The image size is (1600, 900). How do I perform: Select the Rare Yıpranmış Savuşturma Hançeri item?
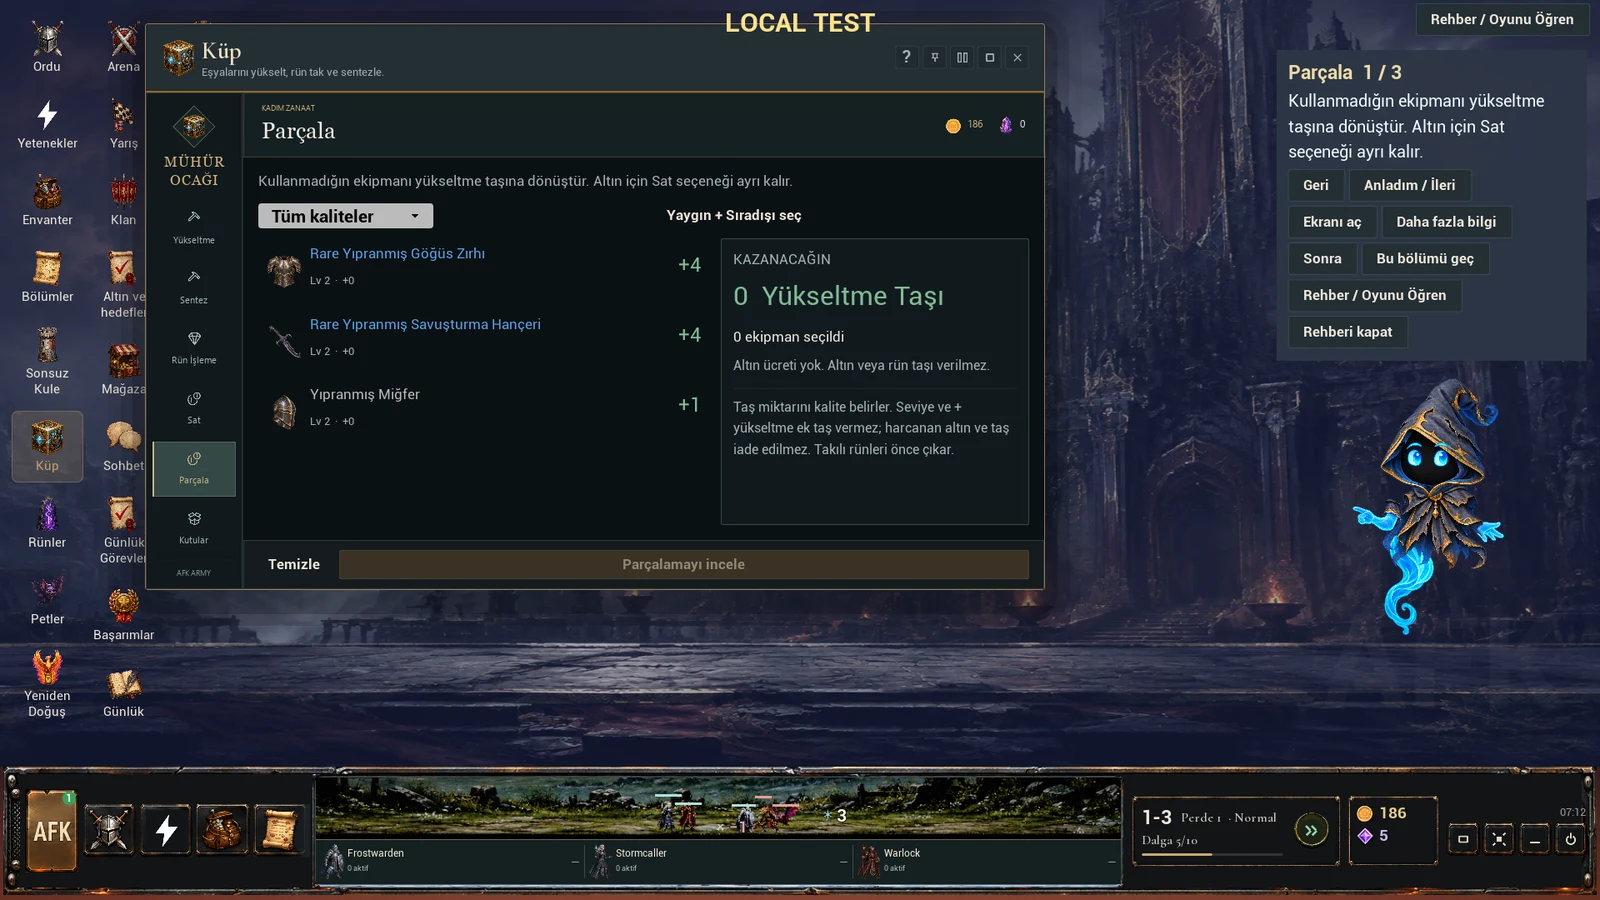[485, 337]
